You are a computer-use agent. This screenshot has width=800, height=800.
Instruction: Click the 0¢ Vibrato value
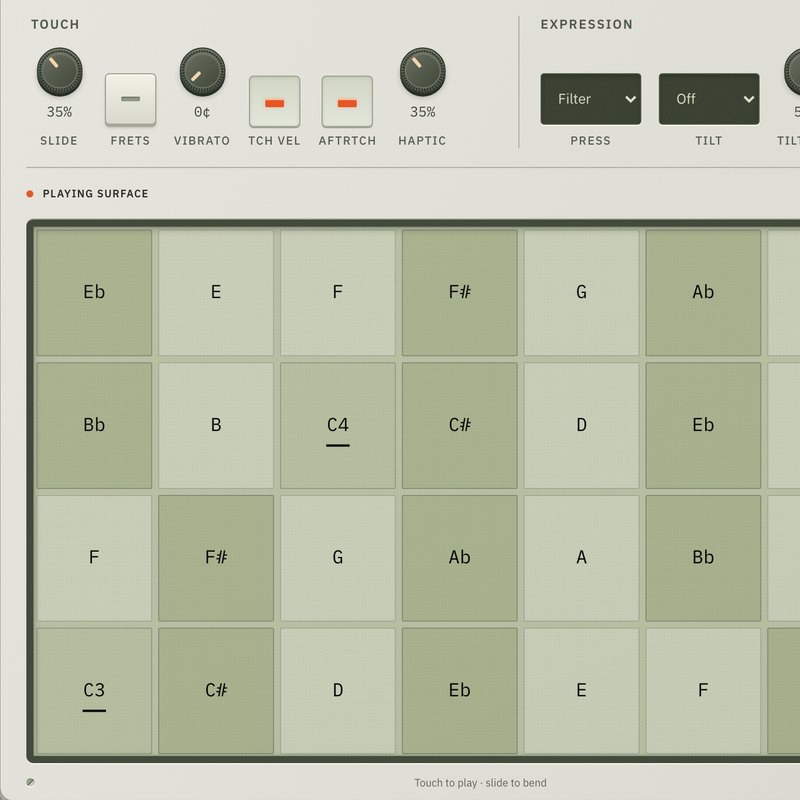pos(202,112)
